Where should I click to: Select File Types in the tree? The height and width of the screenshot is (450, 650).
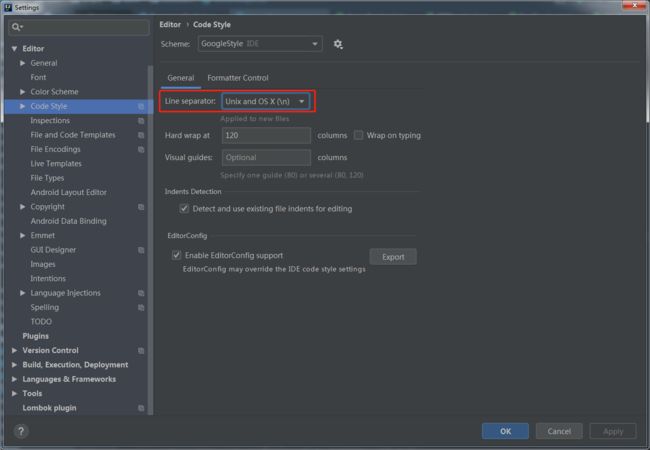[x=47, y=178]
